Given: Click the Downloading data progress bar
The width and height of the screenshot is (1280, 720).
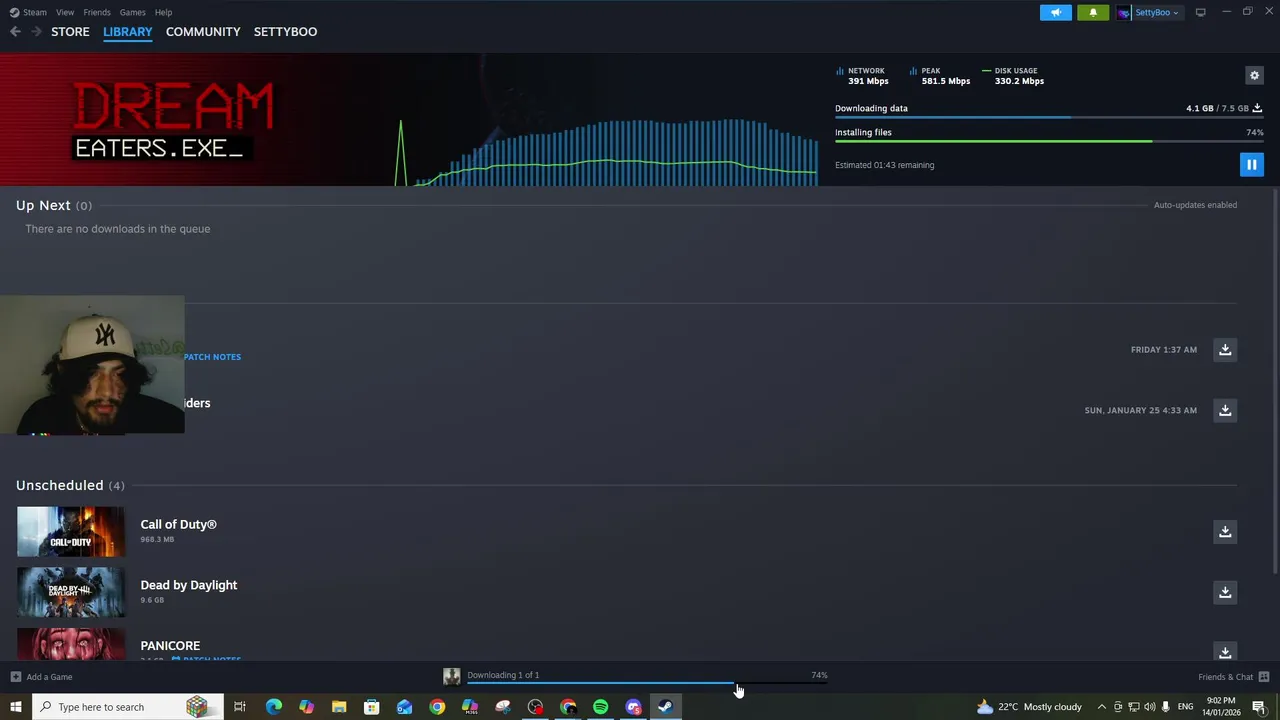Looking at the screenshot, I should coord(1049,118).
